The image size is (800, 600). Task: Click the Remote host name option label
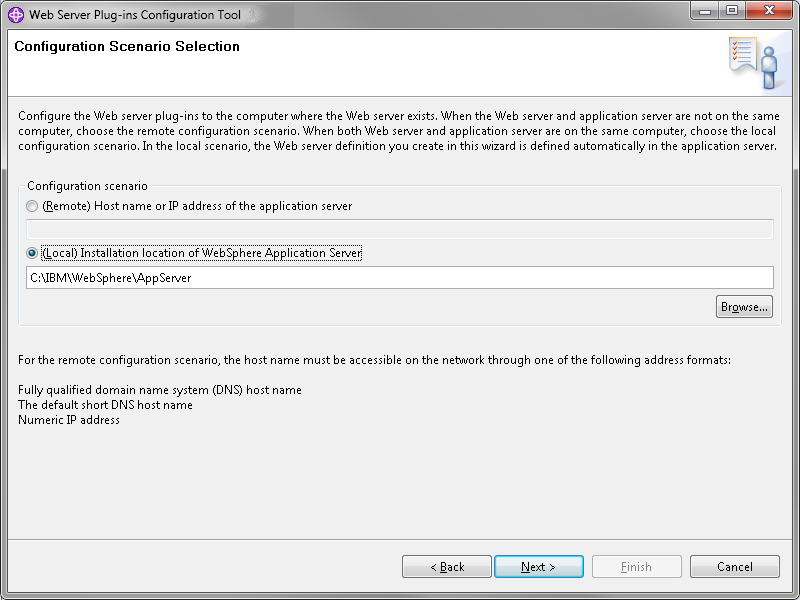tap(197, 206)
